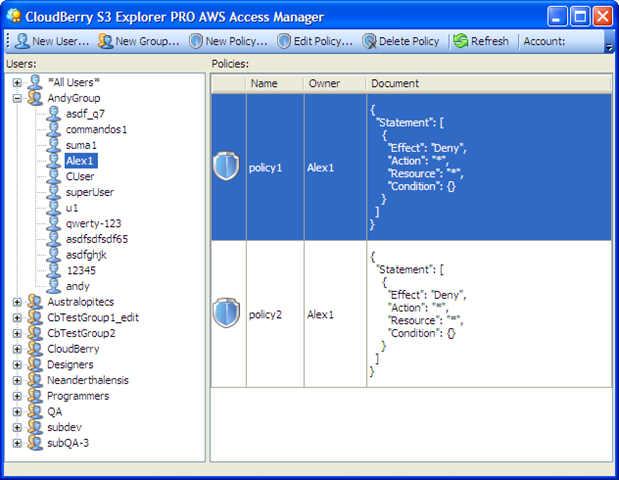Click group icon beside subQA-3
The height and width of the screenshot is (480, 619).
tap(35, 443)
